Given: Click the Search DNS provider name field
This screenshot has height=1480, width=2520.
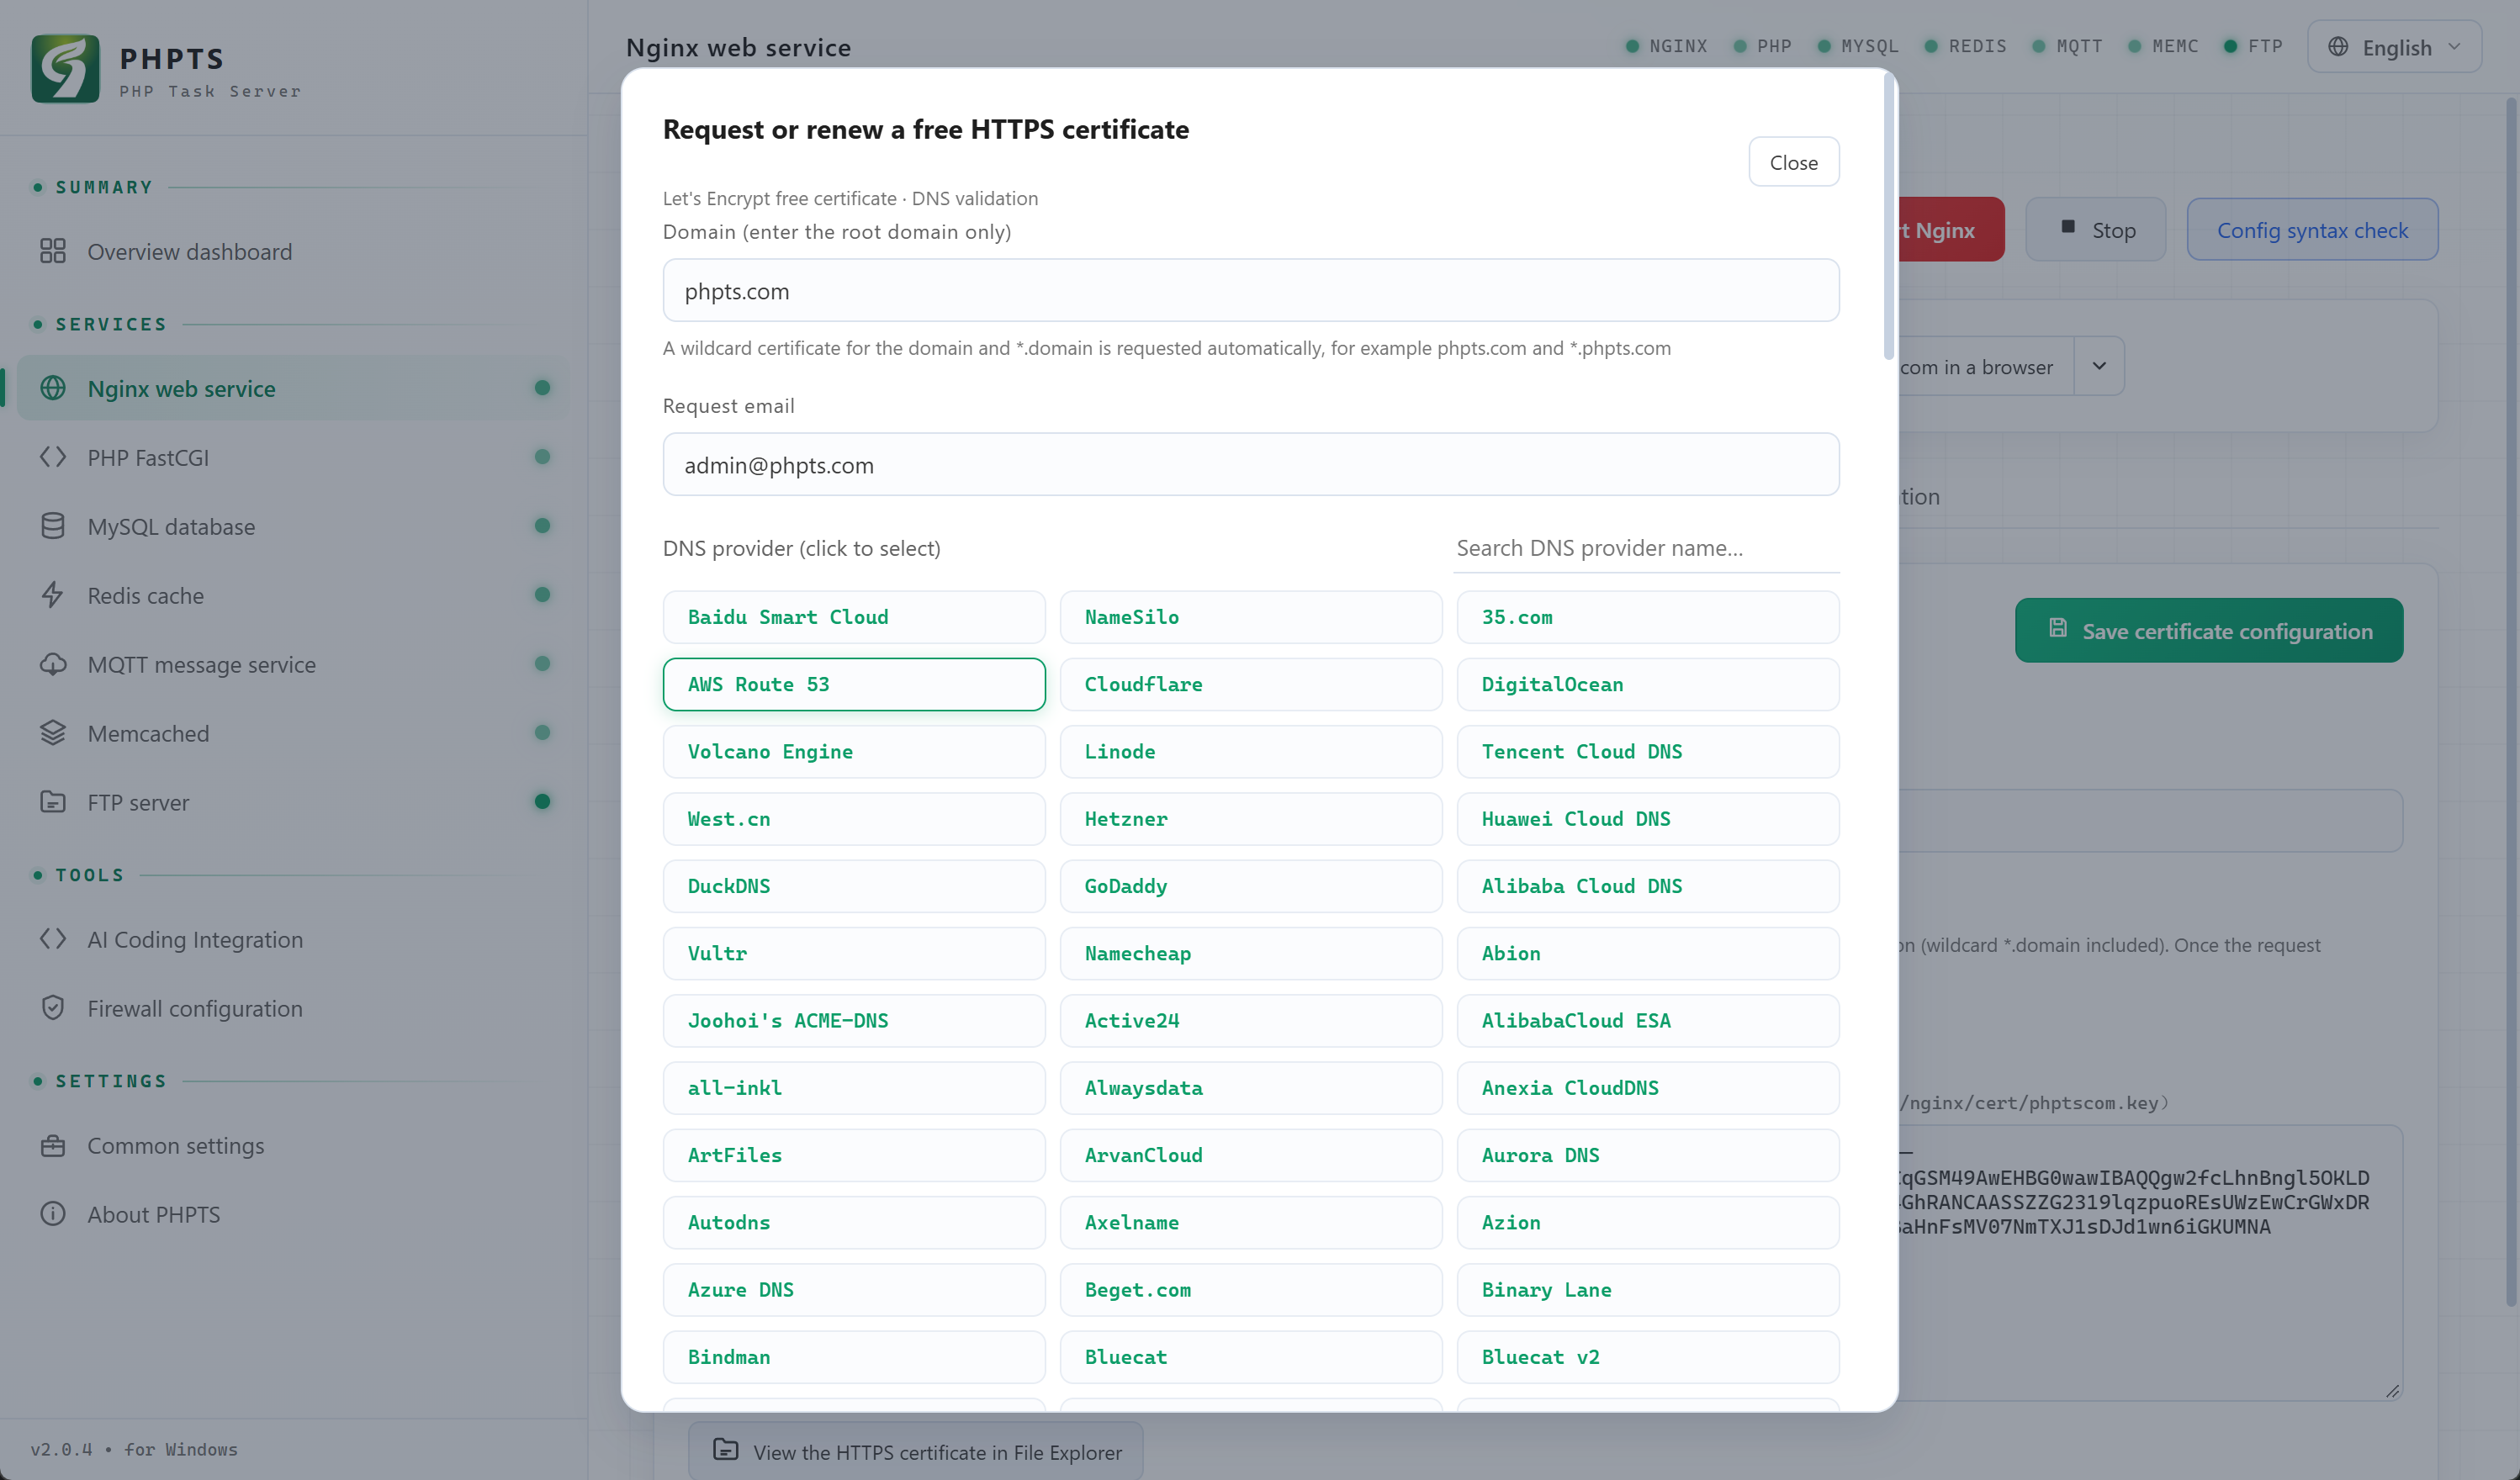Looking at the screenshot, I should pyautogui.click(x=1646, y=548).
